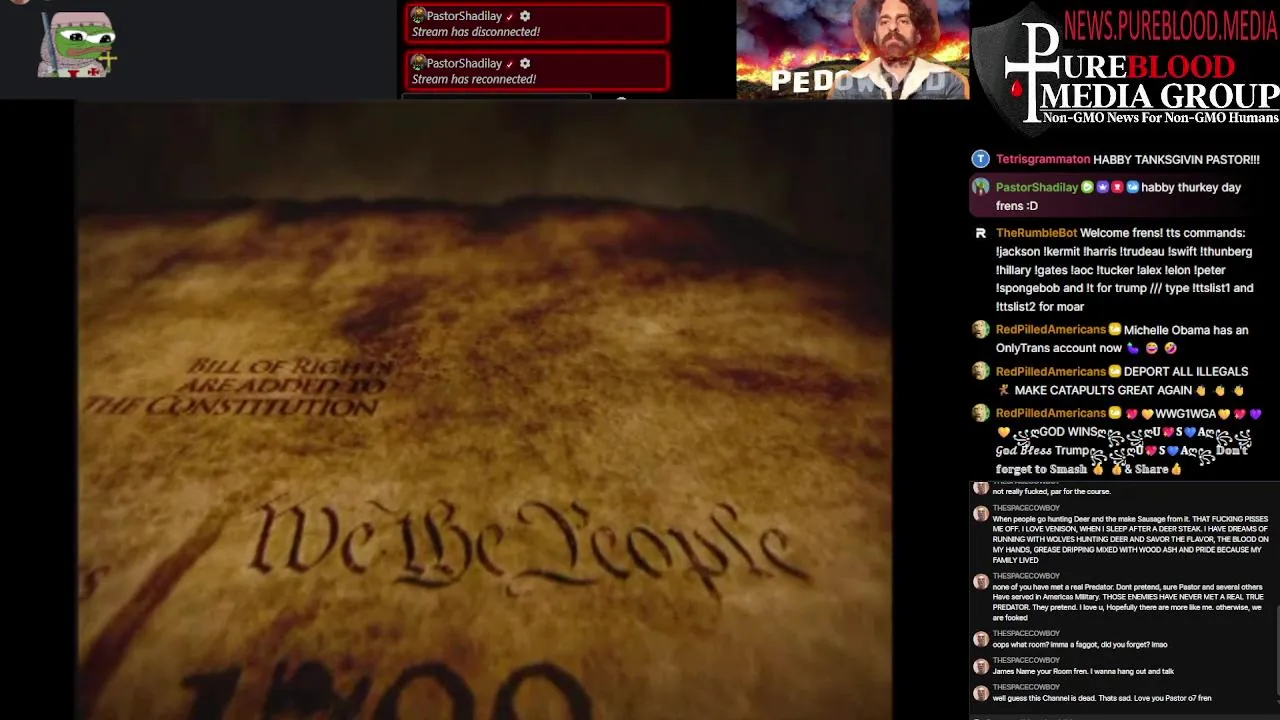Click TheRumbleBot's R logo icon
The image size is (1280, 720).
(x=980, y=233)
